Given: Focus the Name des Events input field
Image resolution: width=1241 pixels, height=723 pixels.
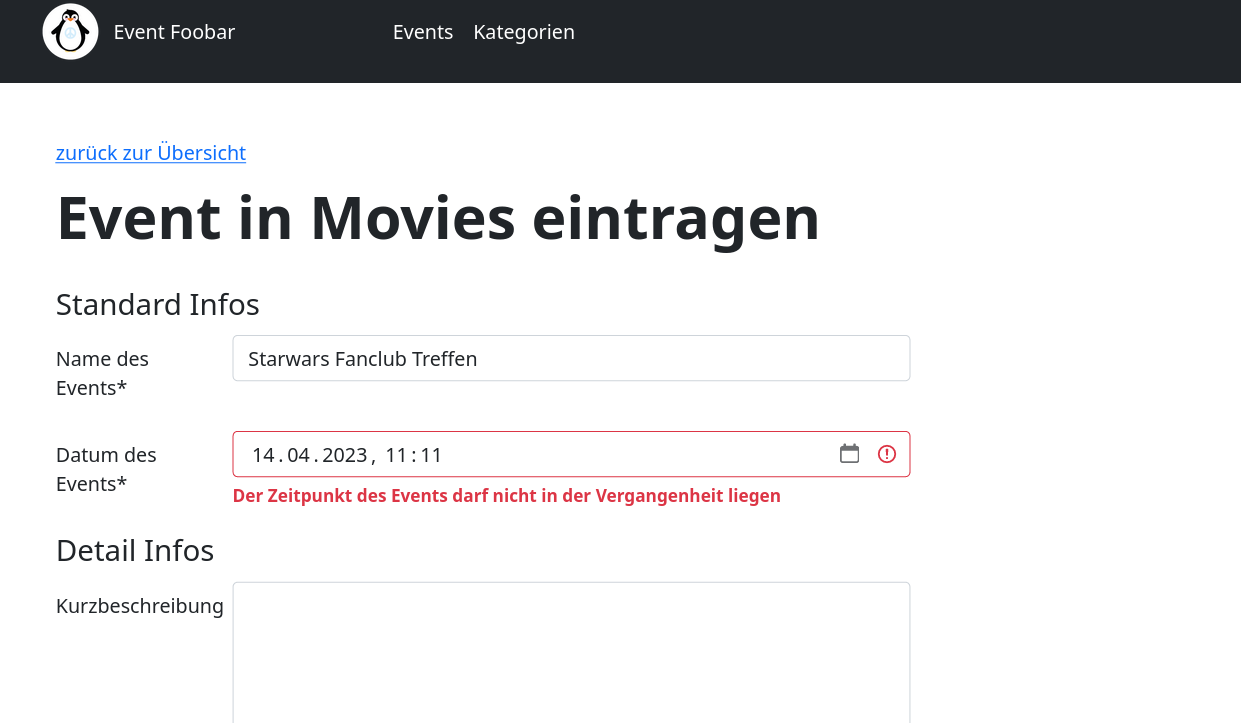Looking at the screenshot, I should (x=571, y=357).
